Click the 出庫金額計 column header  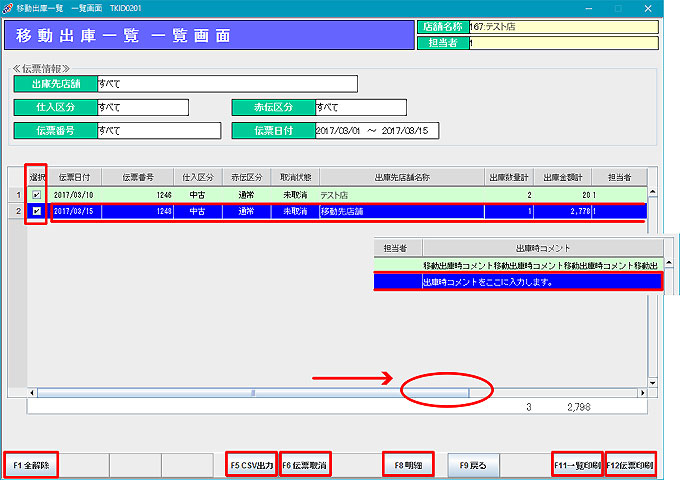563,177
